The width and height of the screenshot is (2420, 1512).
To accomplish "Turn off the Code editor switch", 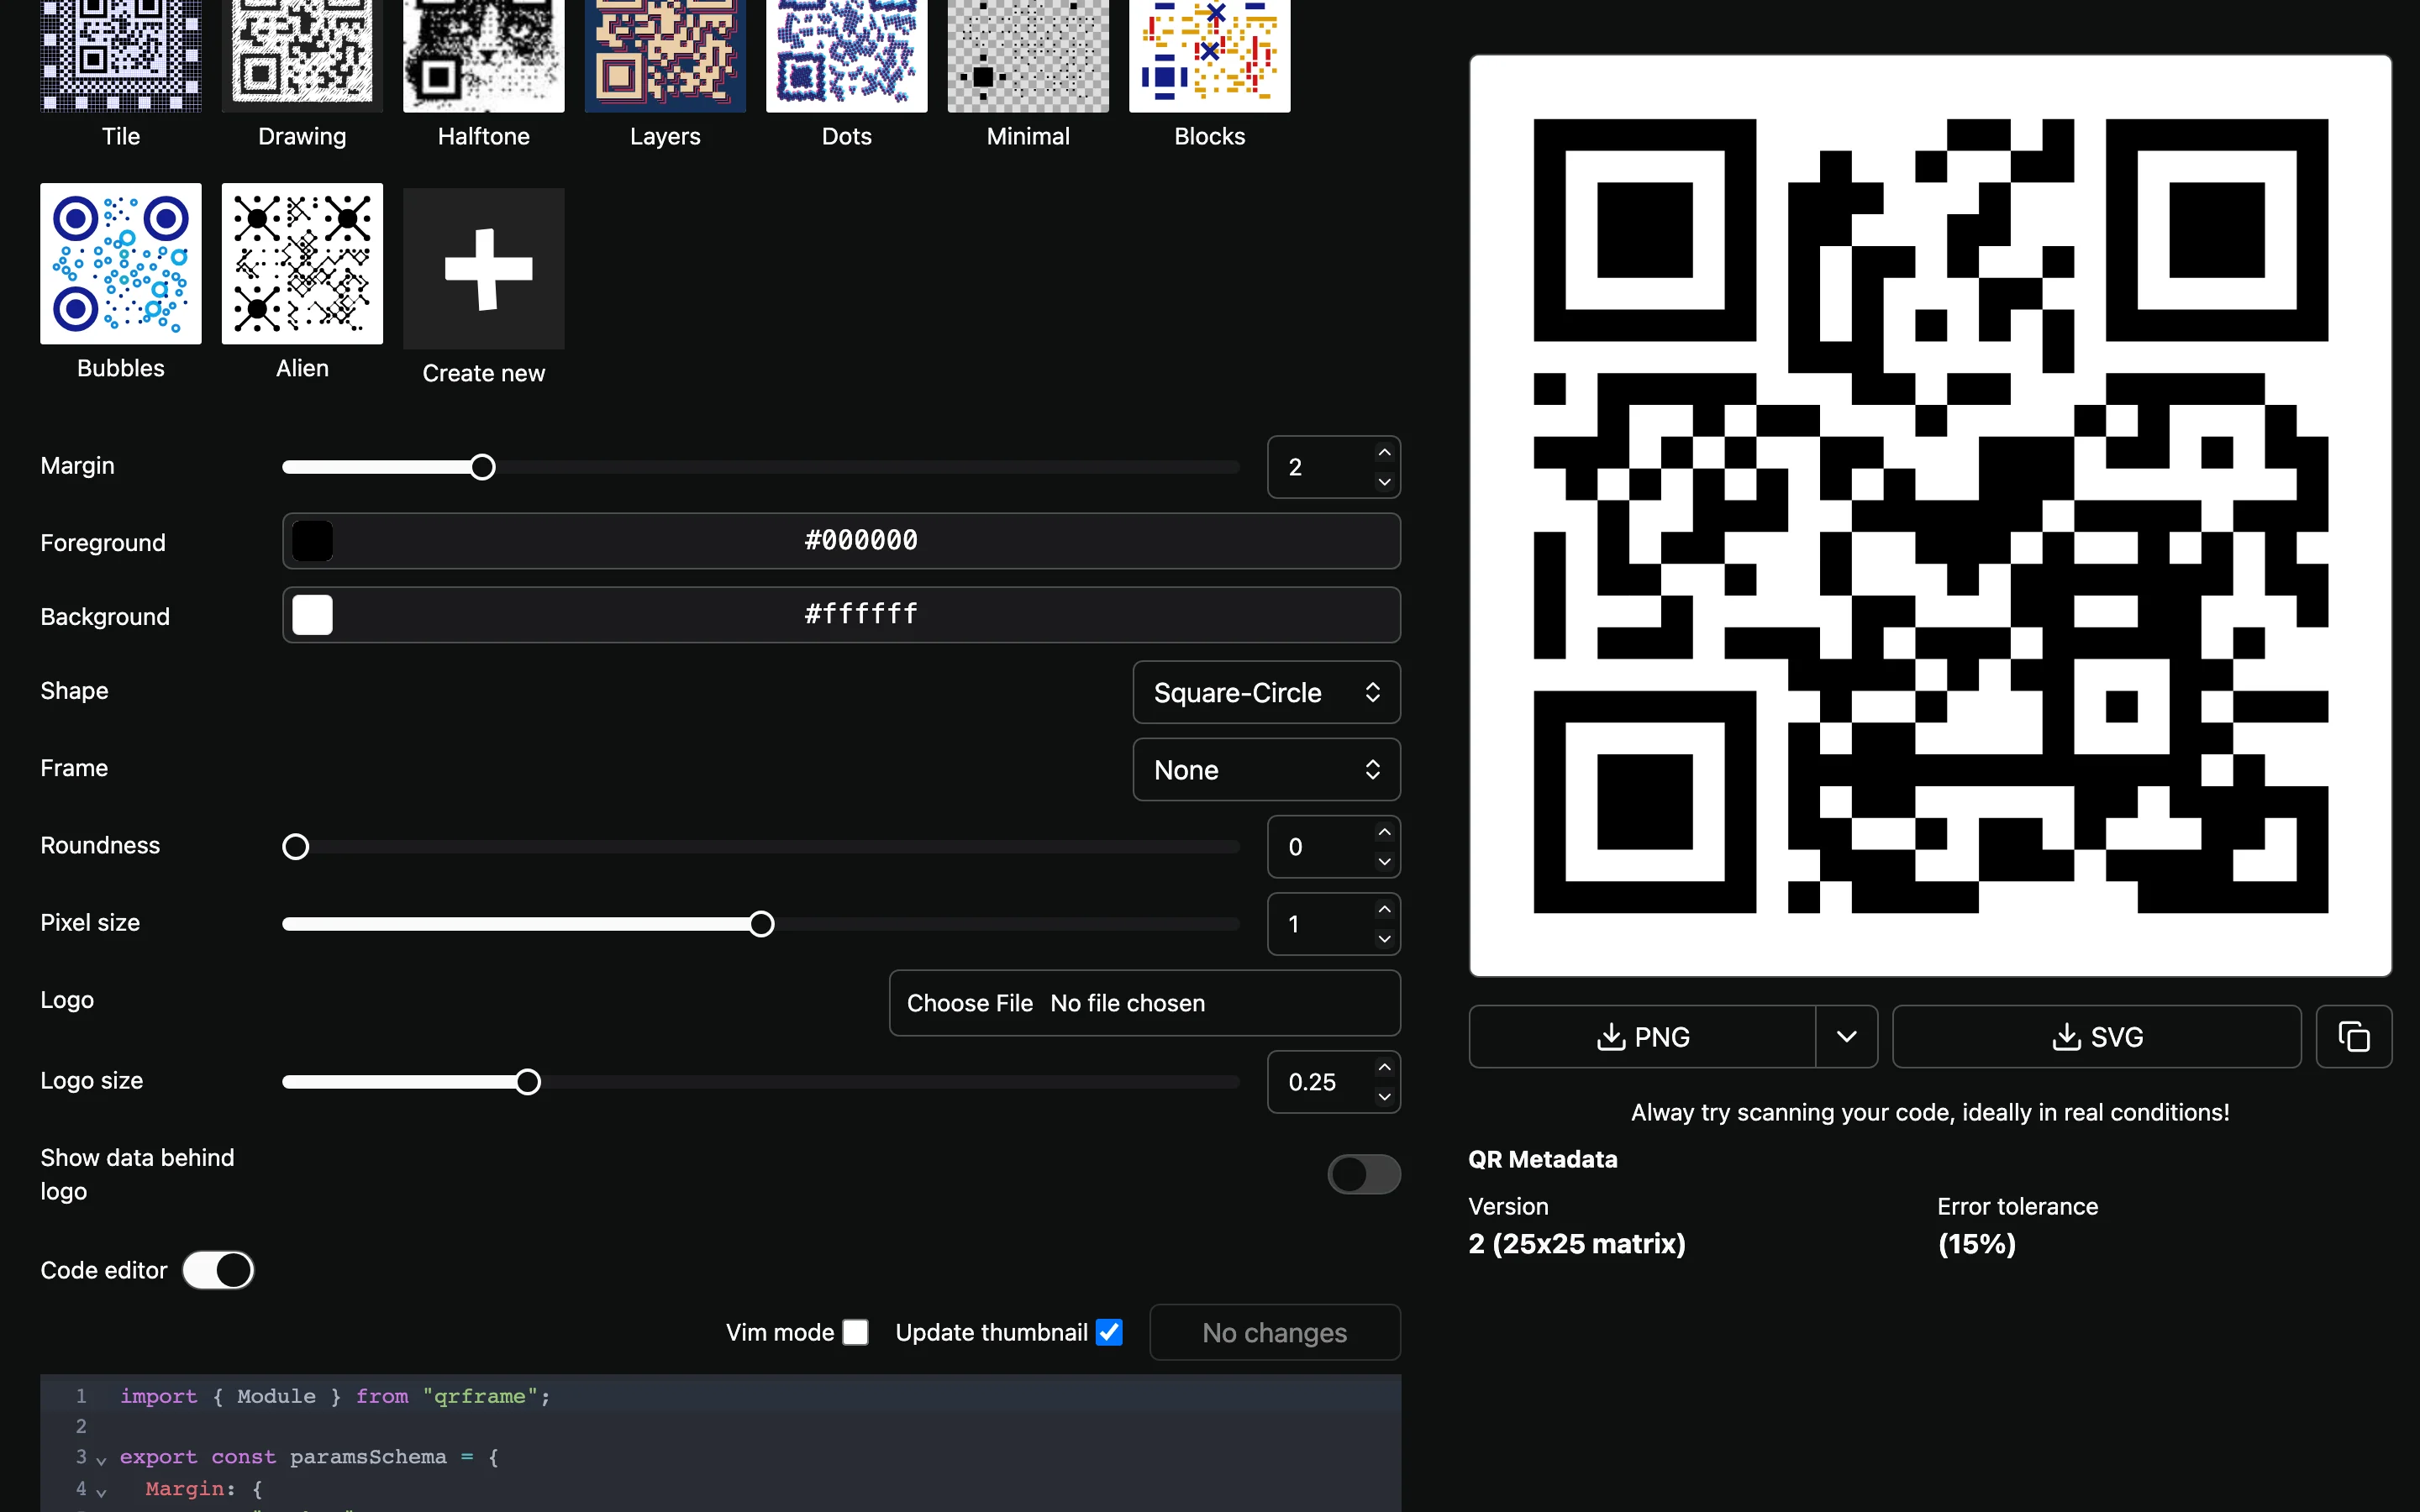I will [x=218, y=1270].
